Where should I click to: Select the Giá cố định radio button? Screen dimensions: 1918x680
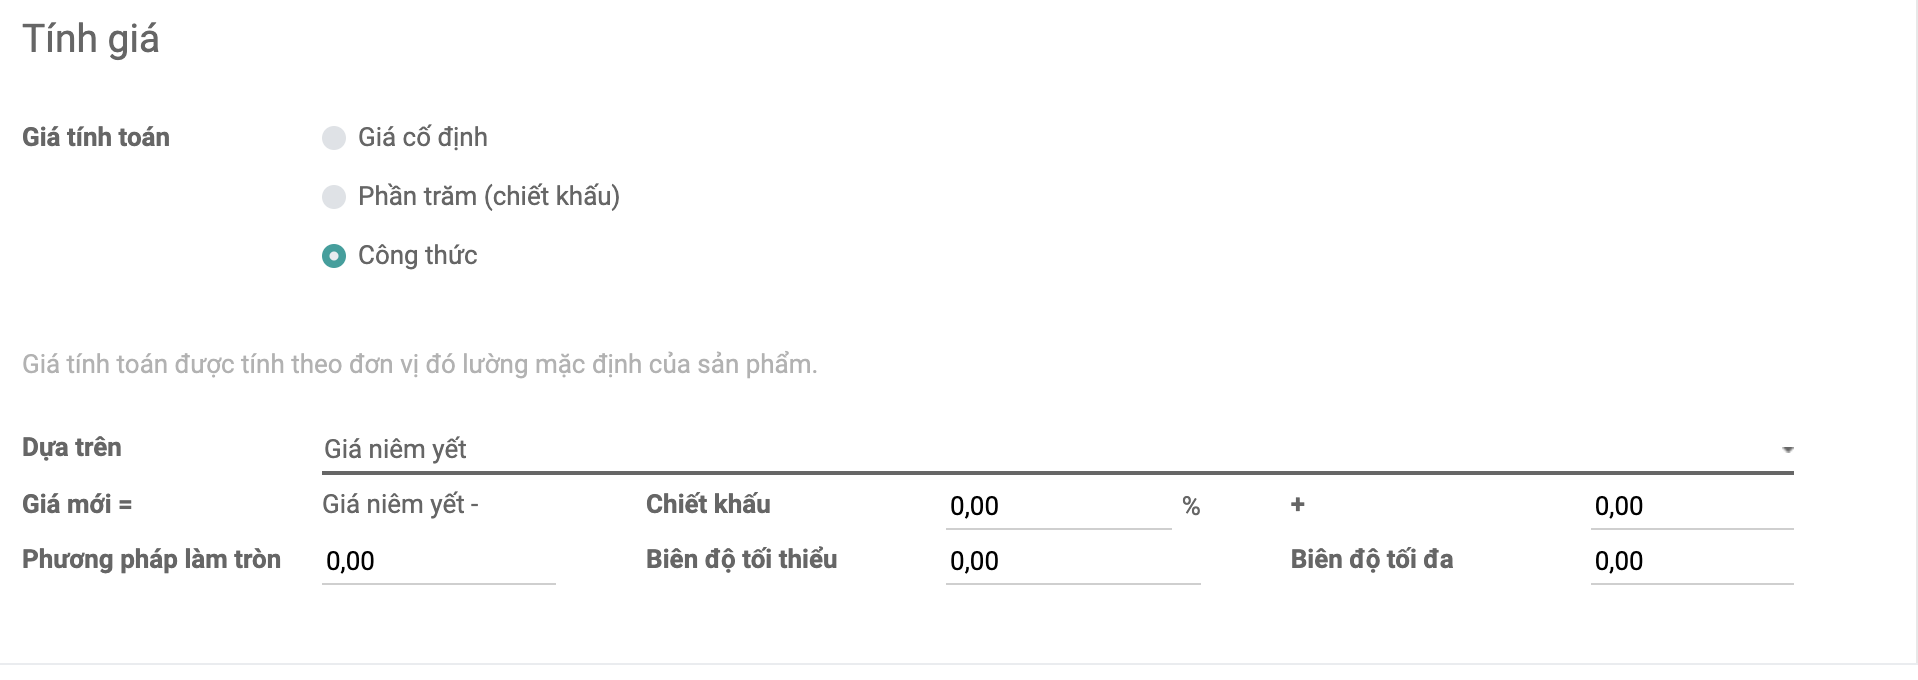pyautogui.click(x=333, y=138)
